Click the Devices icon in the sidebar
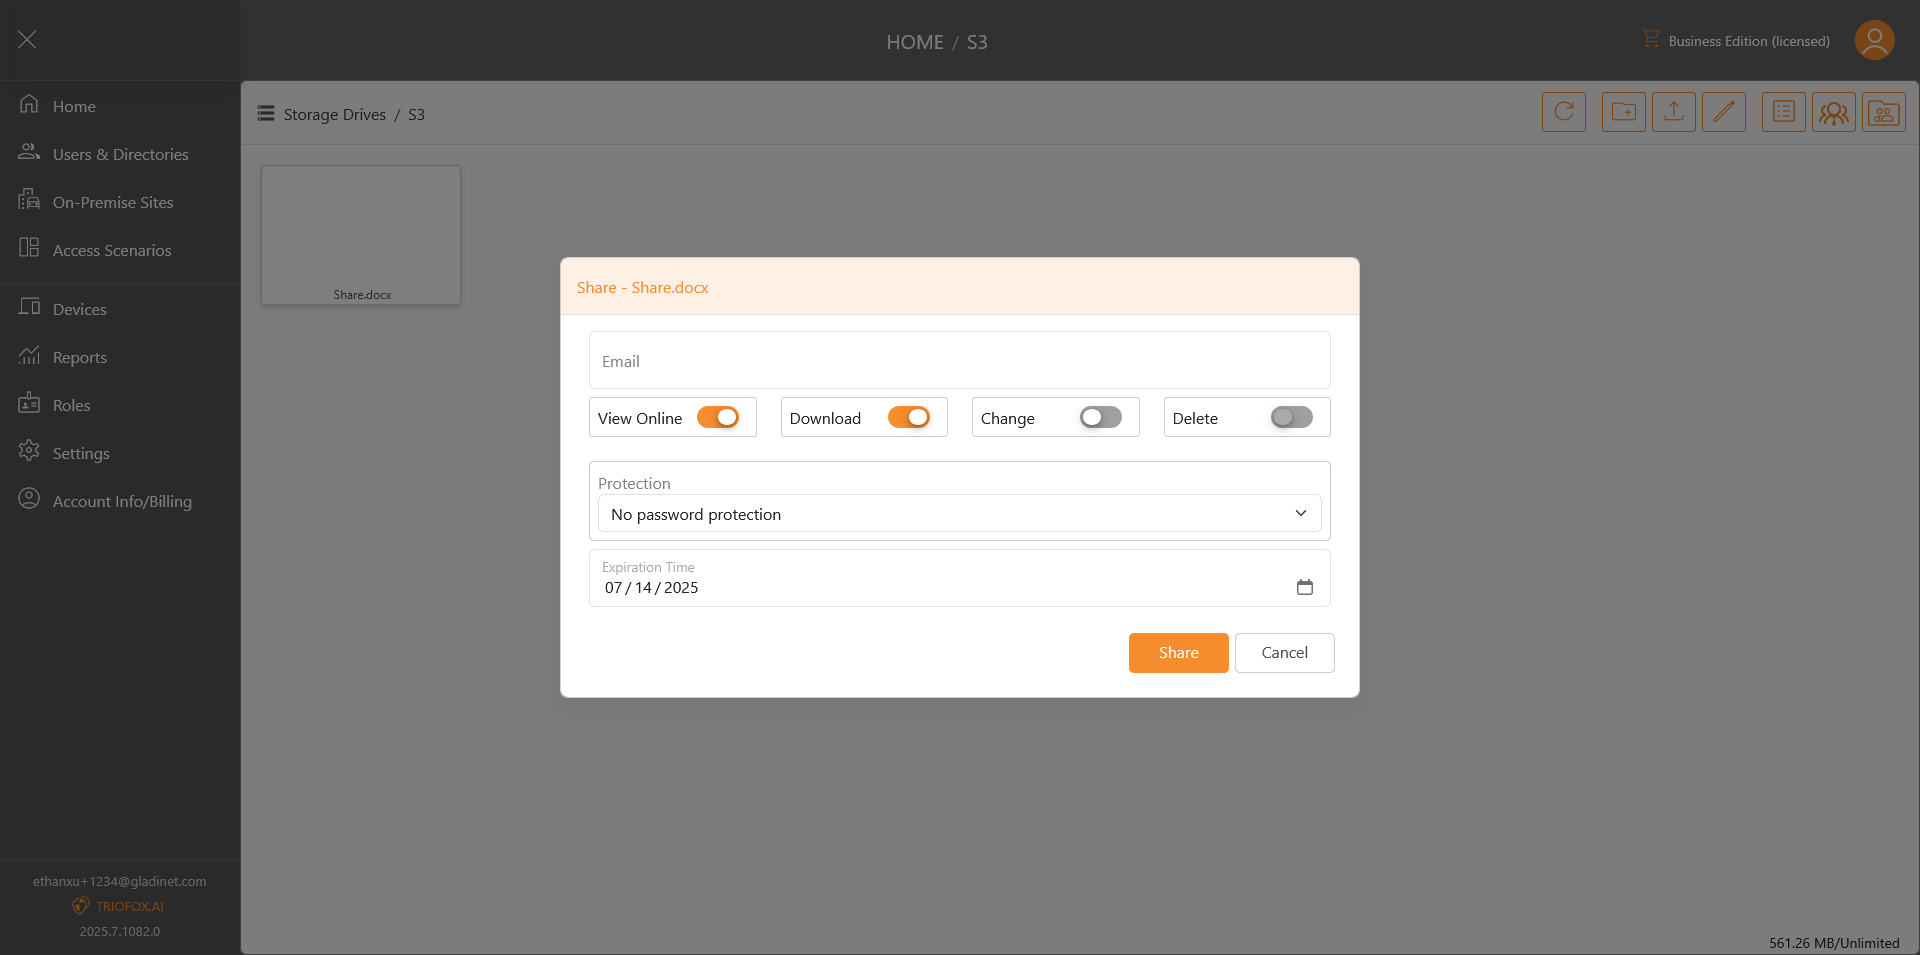This screenshot has height=955, width=1920. [x=29, y=306]
